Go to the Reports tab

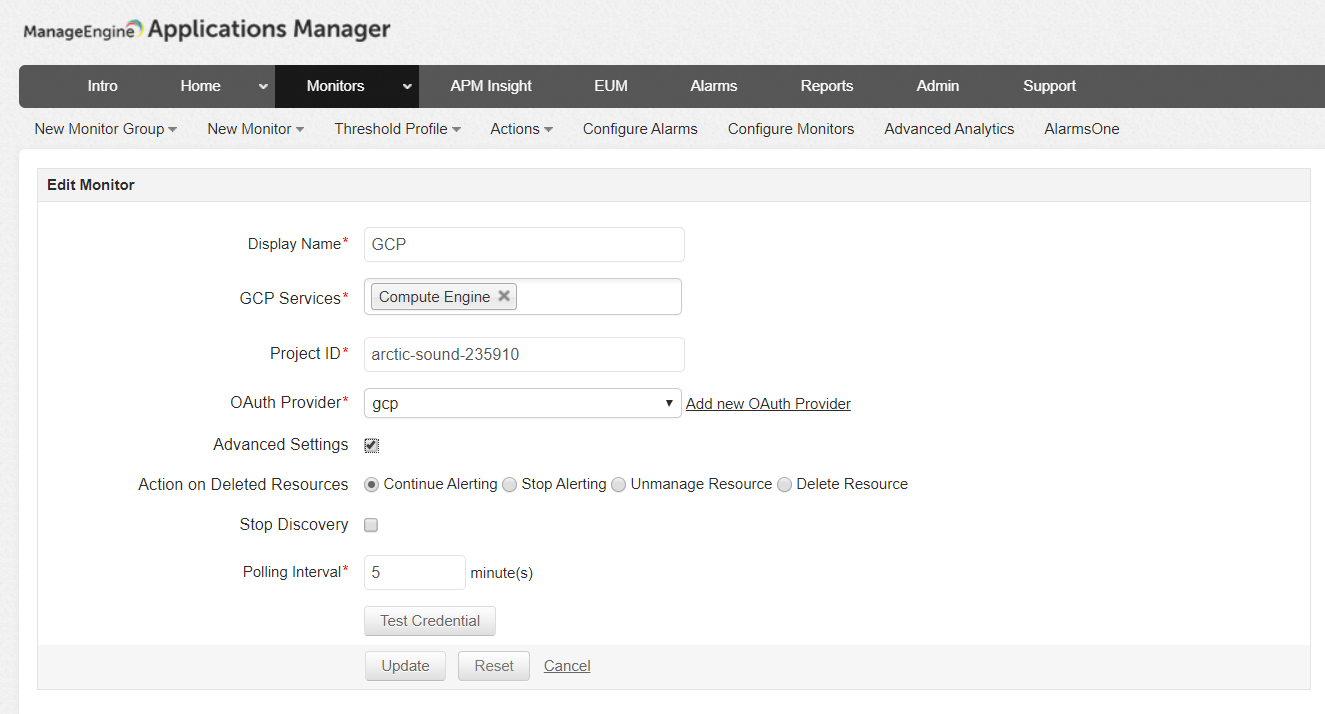pyautogui.click(x=827, y=86)
